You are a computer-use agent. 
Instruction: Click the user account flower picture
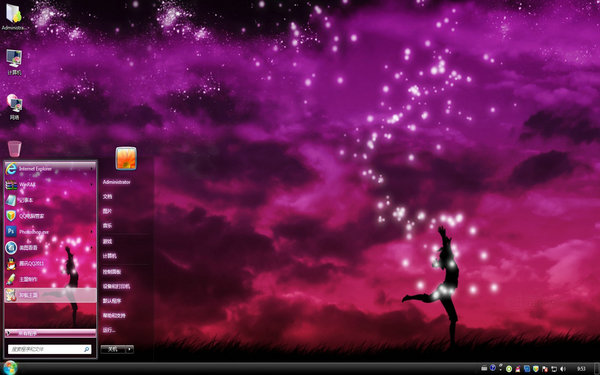[x=126, y=158]
